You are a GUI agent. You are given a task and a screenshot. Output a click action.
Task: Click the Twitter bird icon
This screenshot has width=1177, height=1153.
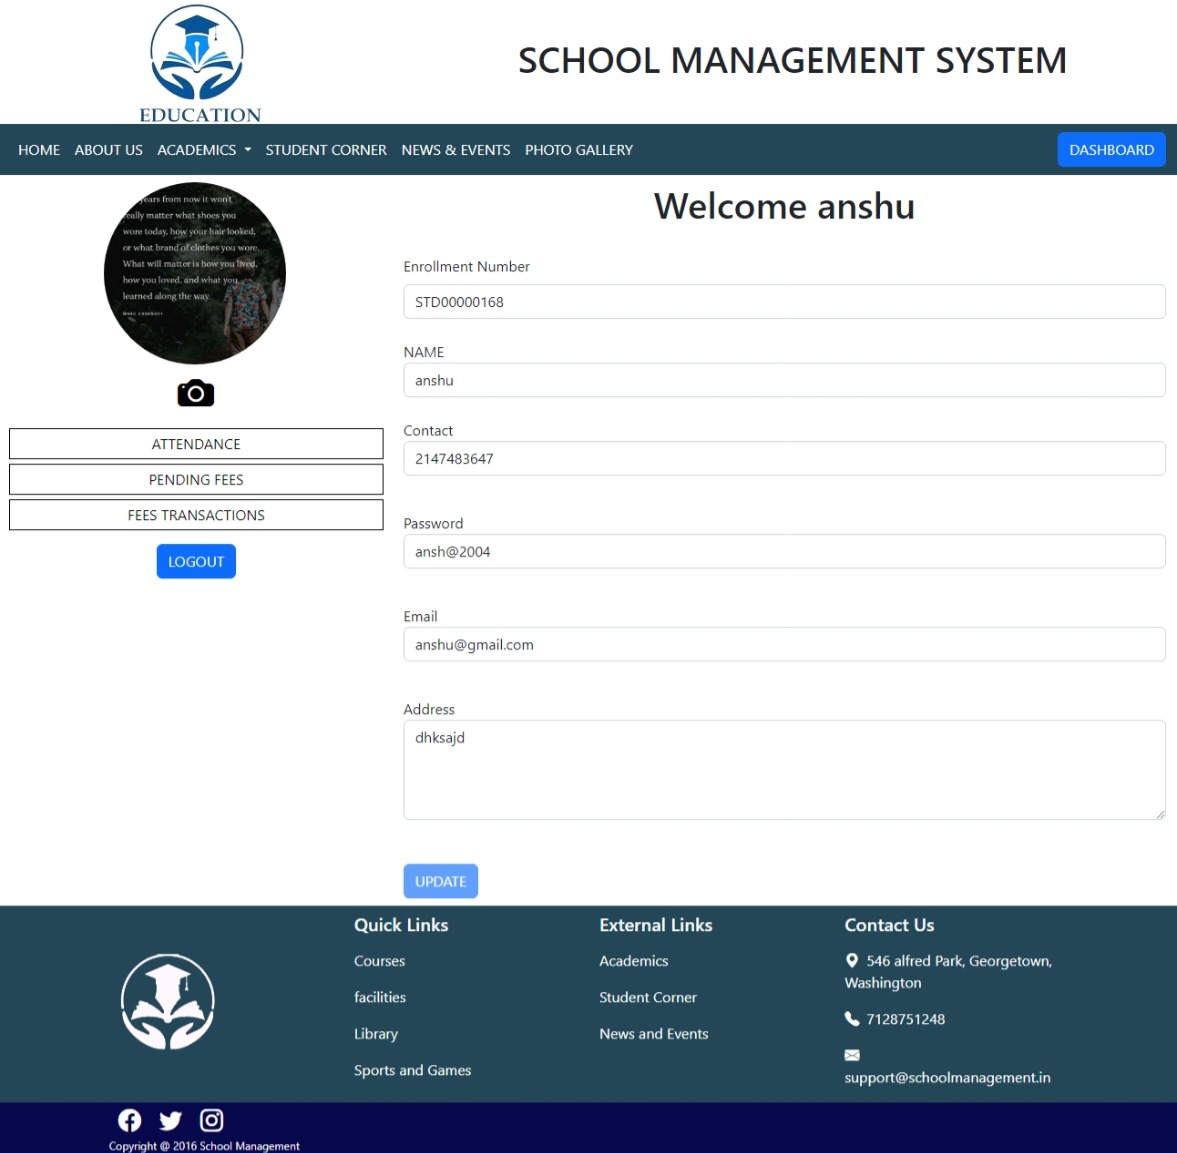pos(170,1119)
